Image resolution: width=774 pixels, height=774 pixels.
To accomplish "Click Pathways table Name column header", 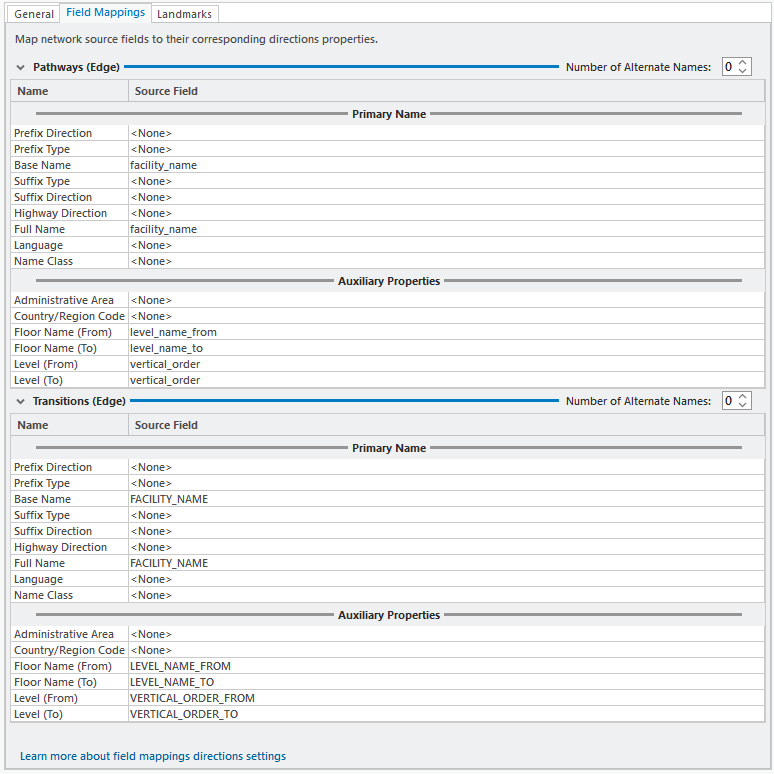I will tap(70, 91).
